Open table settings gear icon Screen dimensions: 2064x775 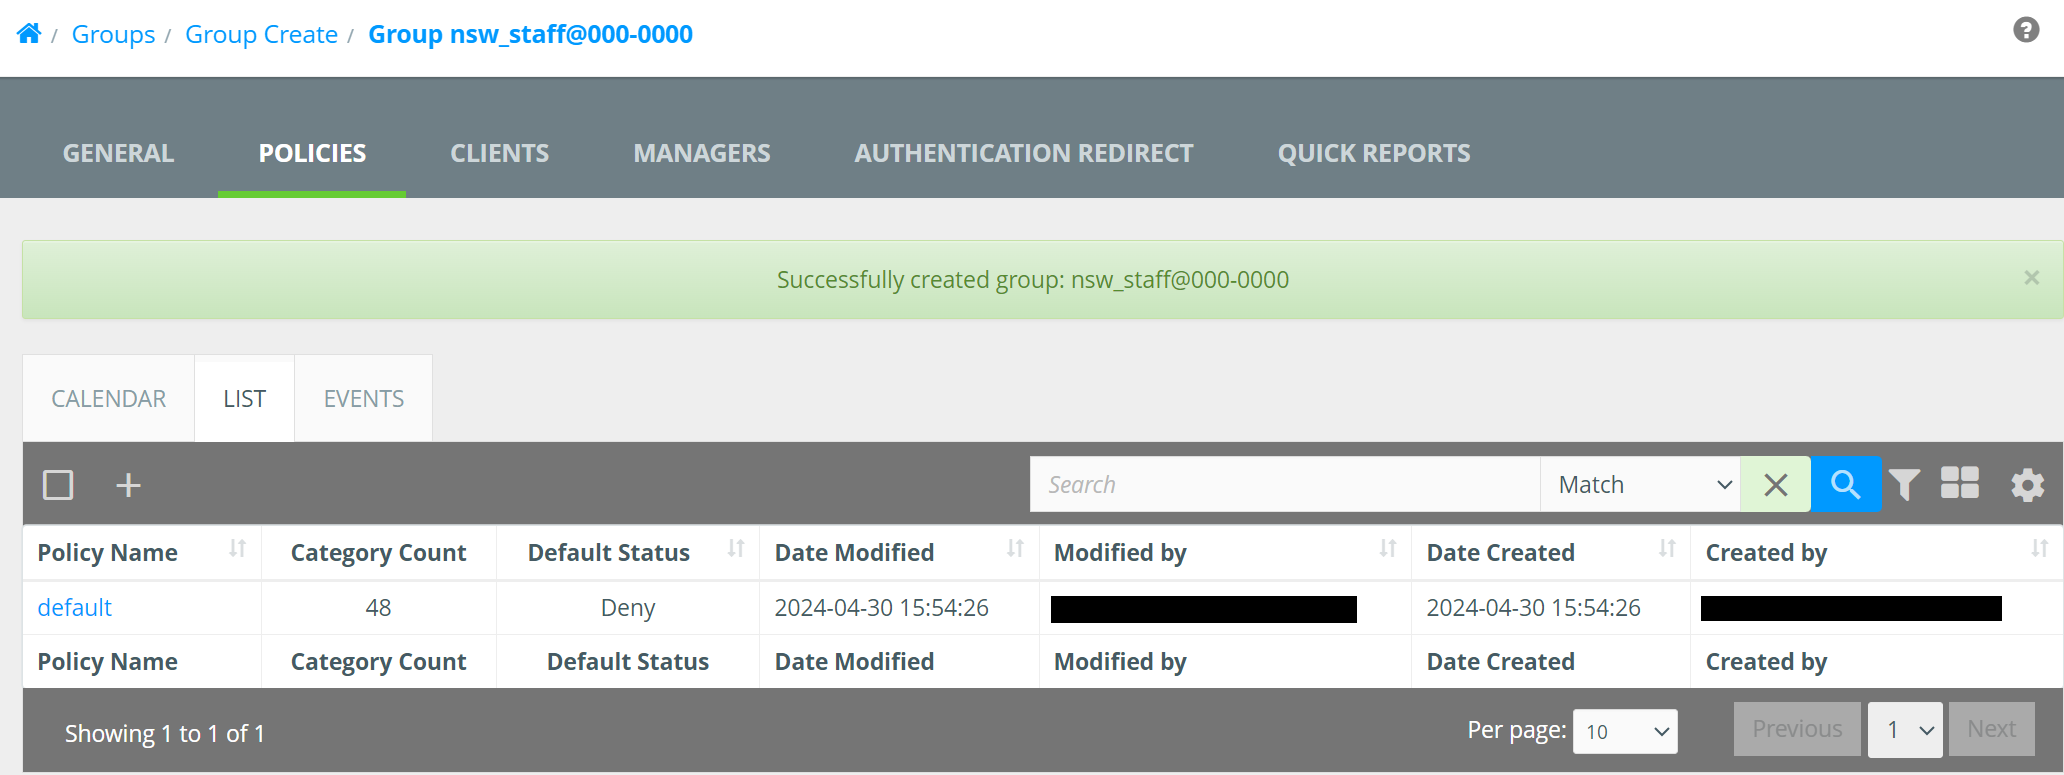click(2027, 485)
